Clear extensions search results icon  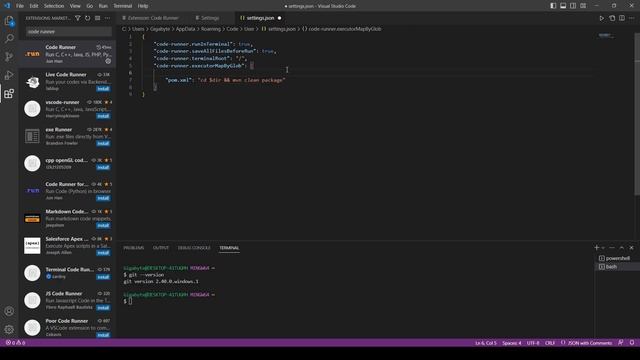[98, 18]
